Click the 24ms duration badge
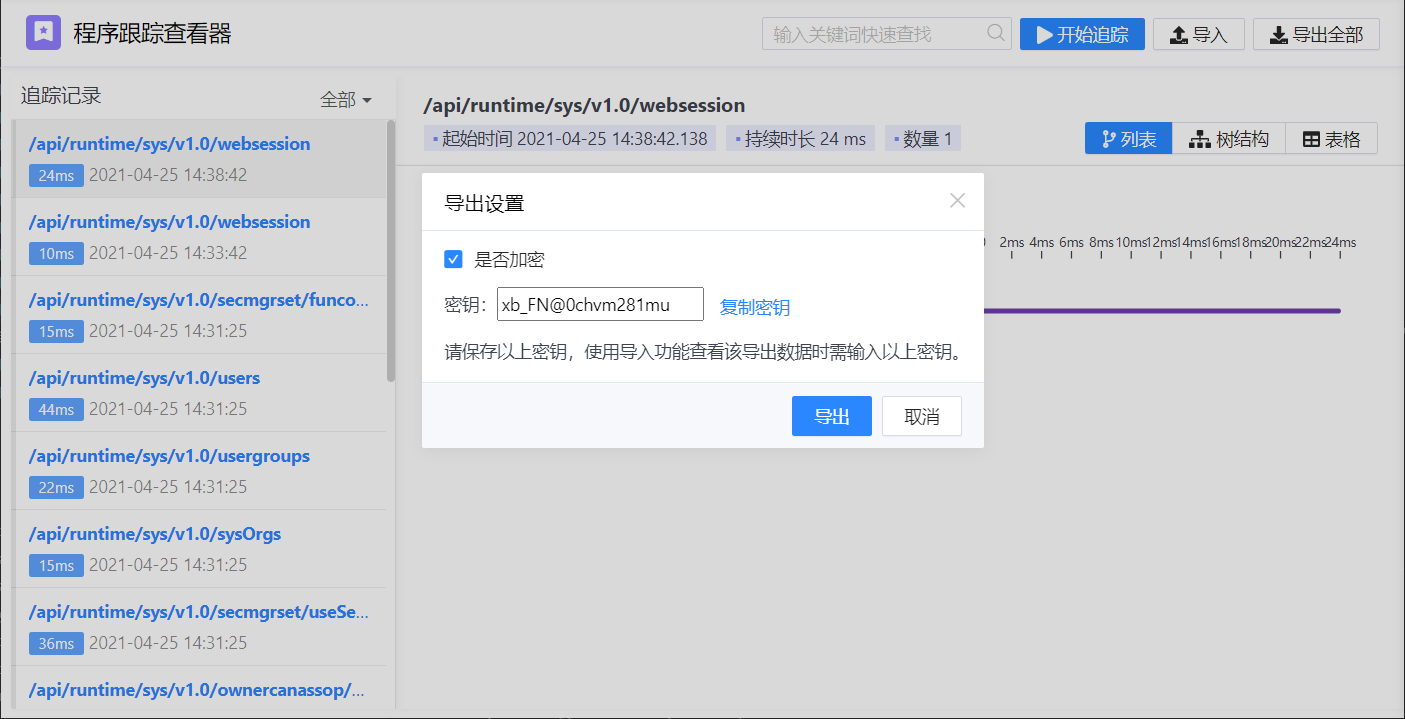Image resolution: width=1405 pixels, height=719 pixels. tap(56, 176)
